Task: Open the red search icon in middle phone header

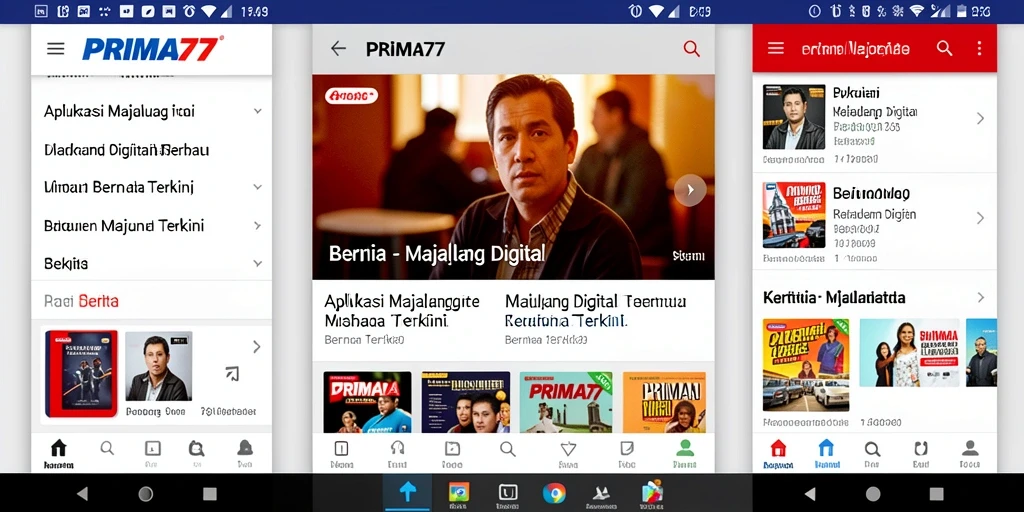Action: pos(691,48)
